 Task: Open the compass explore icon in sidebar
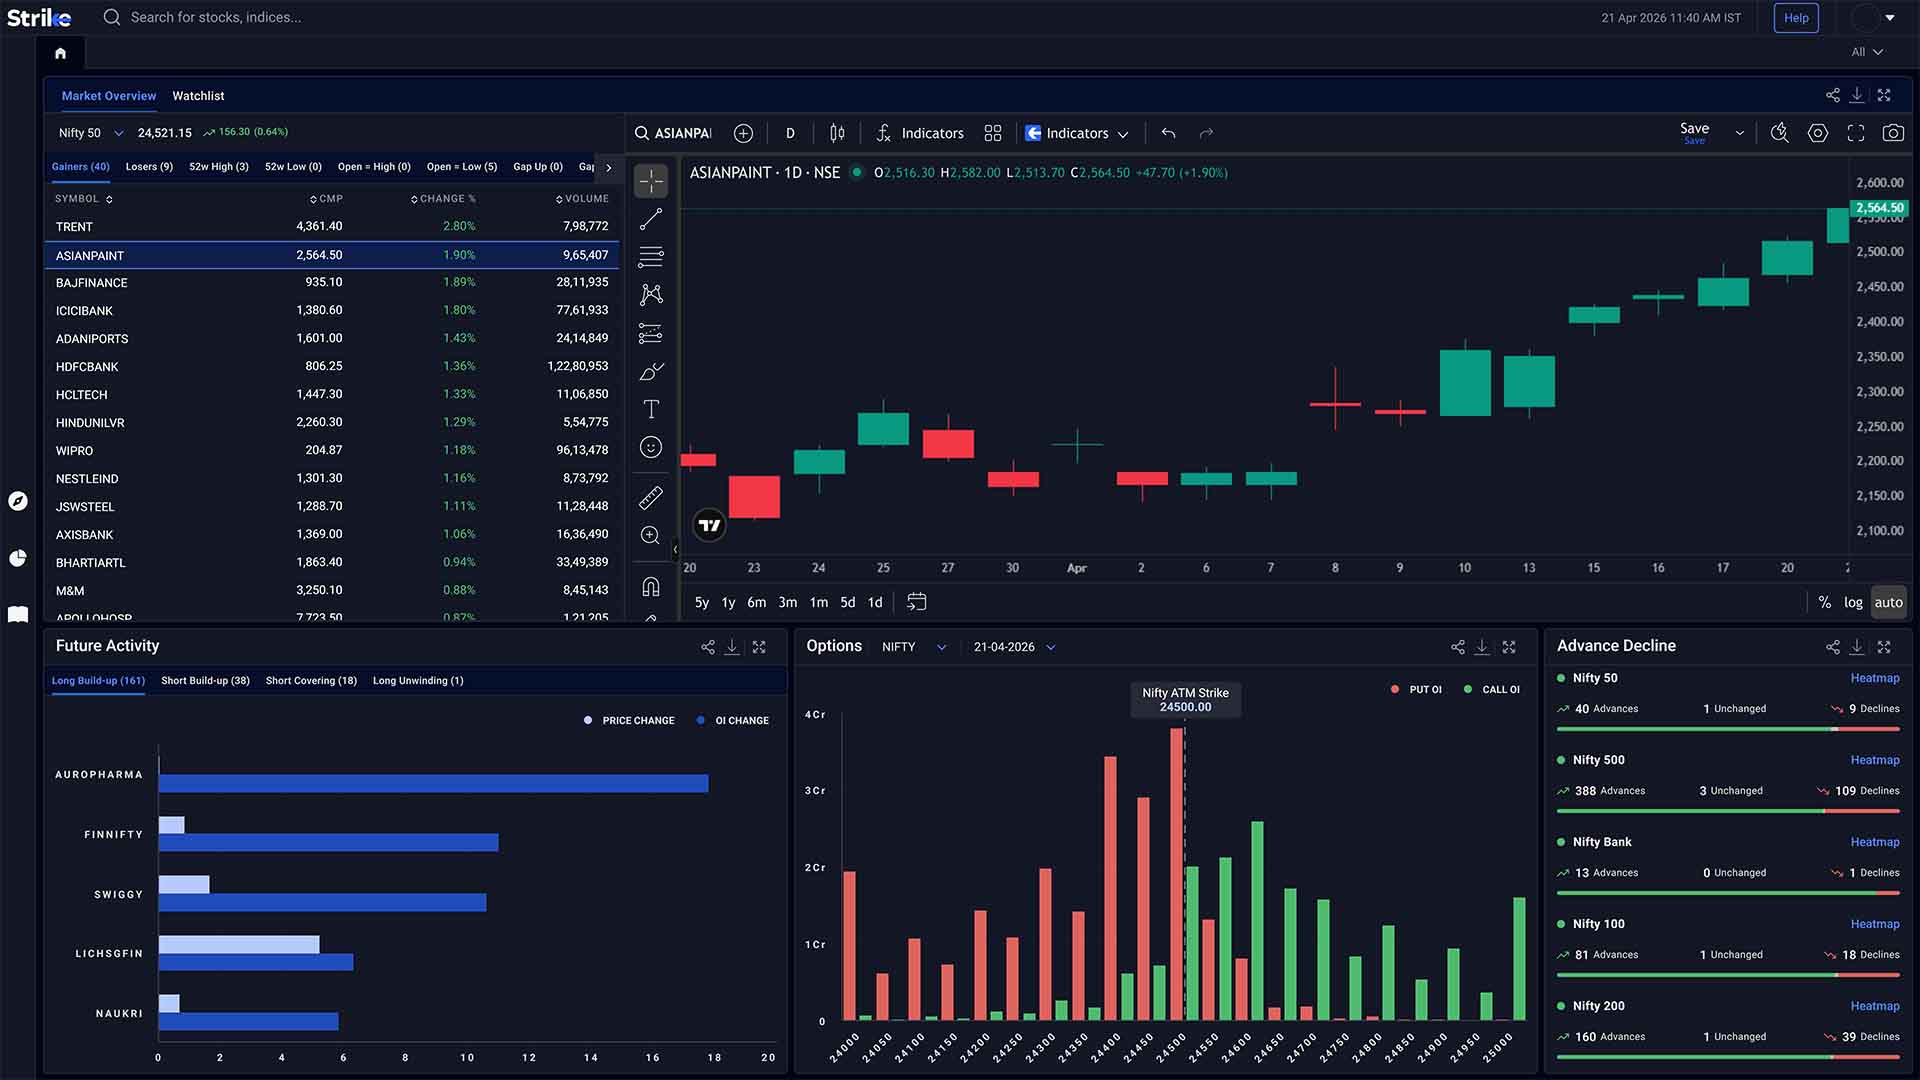pos(18,501)
